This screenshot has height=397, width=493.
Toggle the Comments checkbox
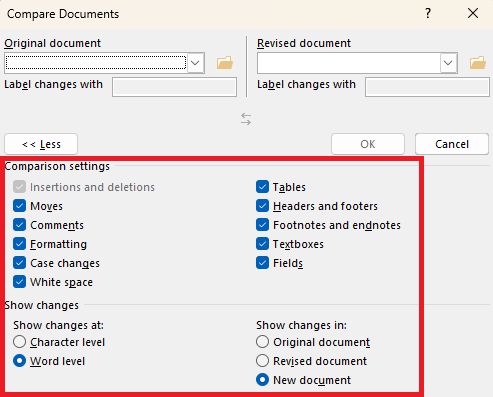[x=20, y=225]
